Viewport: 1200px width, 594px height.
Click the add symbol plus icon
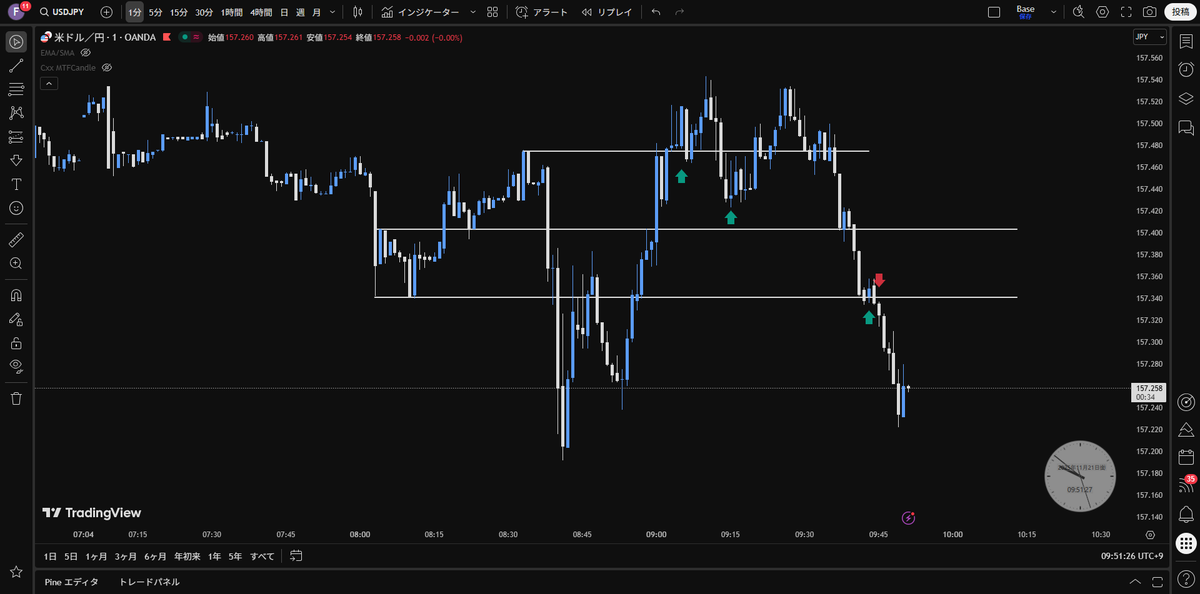(107, 12)
